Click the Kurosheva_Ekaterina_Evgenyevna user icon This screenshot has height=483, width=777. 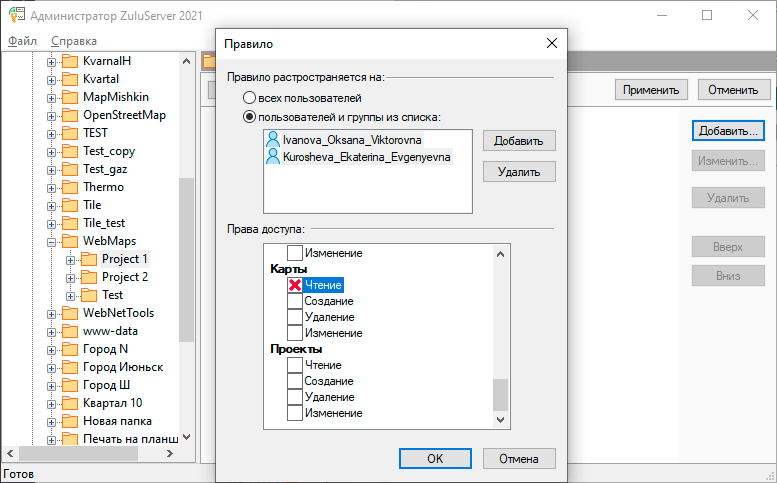tap(273, 157)
